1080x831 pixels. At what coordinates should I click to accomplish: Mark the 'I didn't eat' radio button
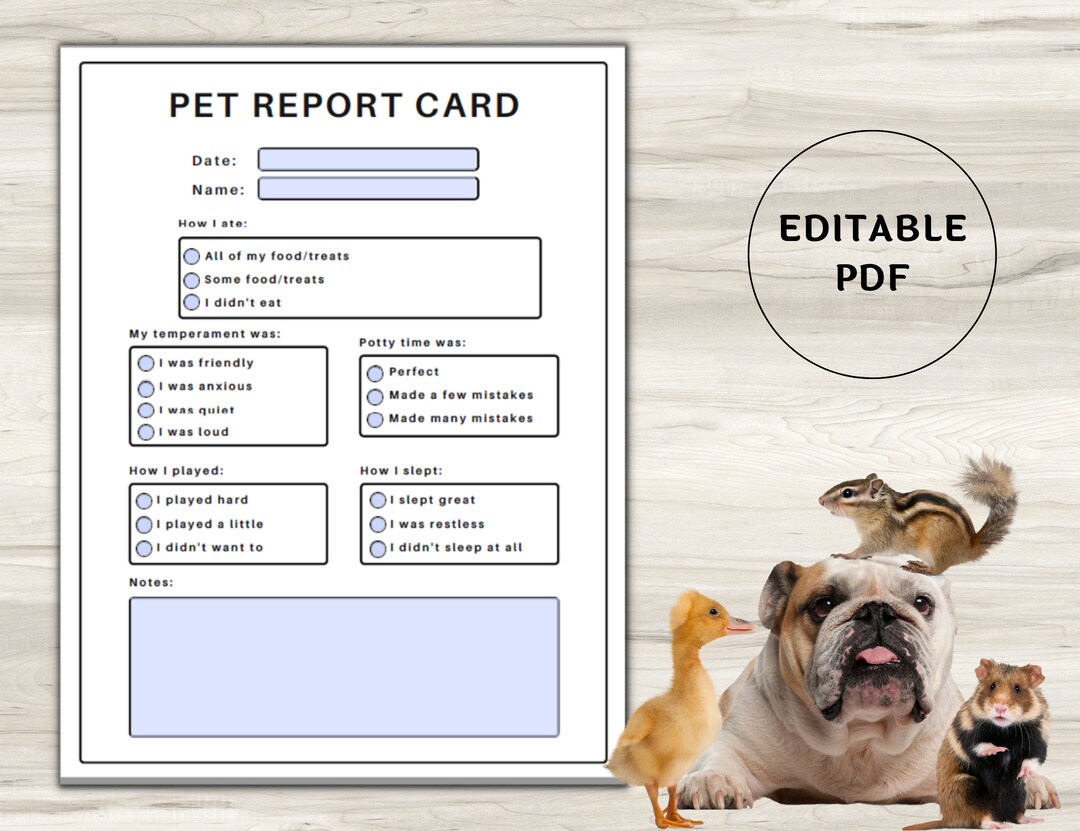[192, 303]
